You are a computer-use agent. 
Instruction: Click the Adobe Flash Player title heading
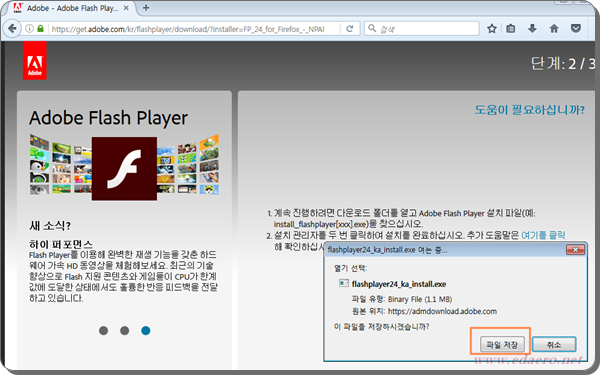108,118
